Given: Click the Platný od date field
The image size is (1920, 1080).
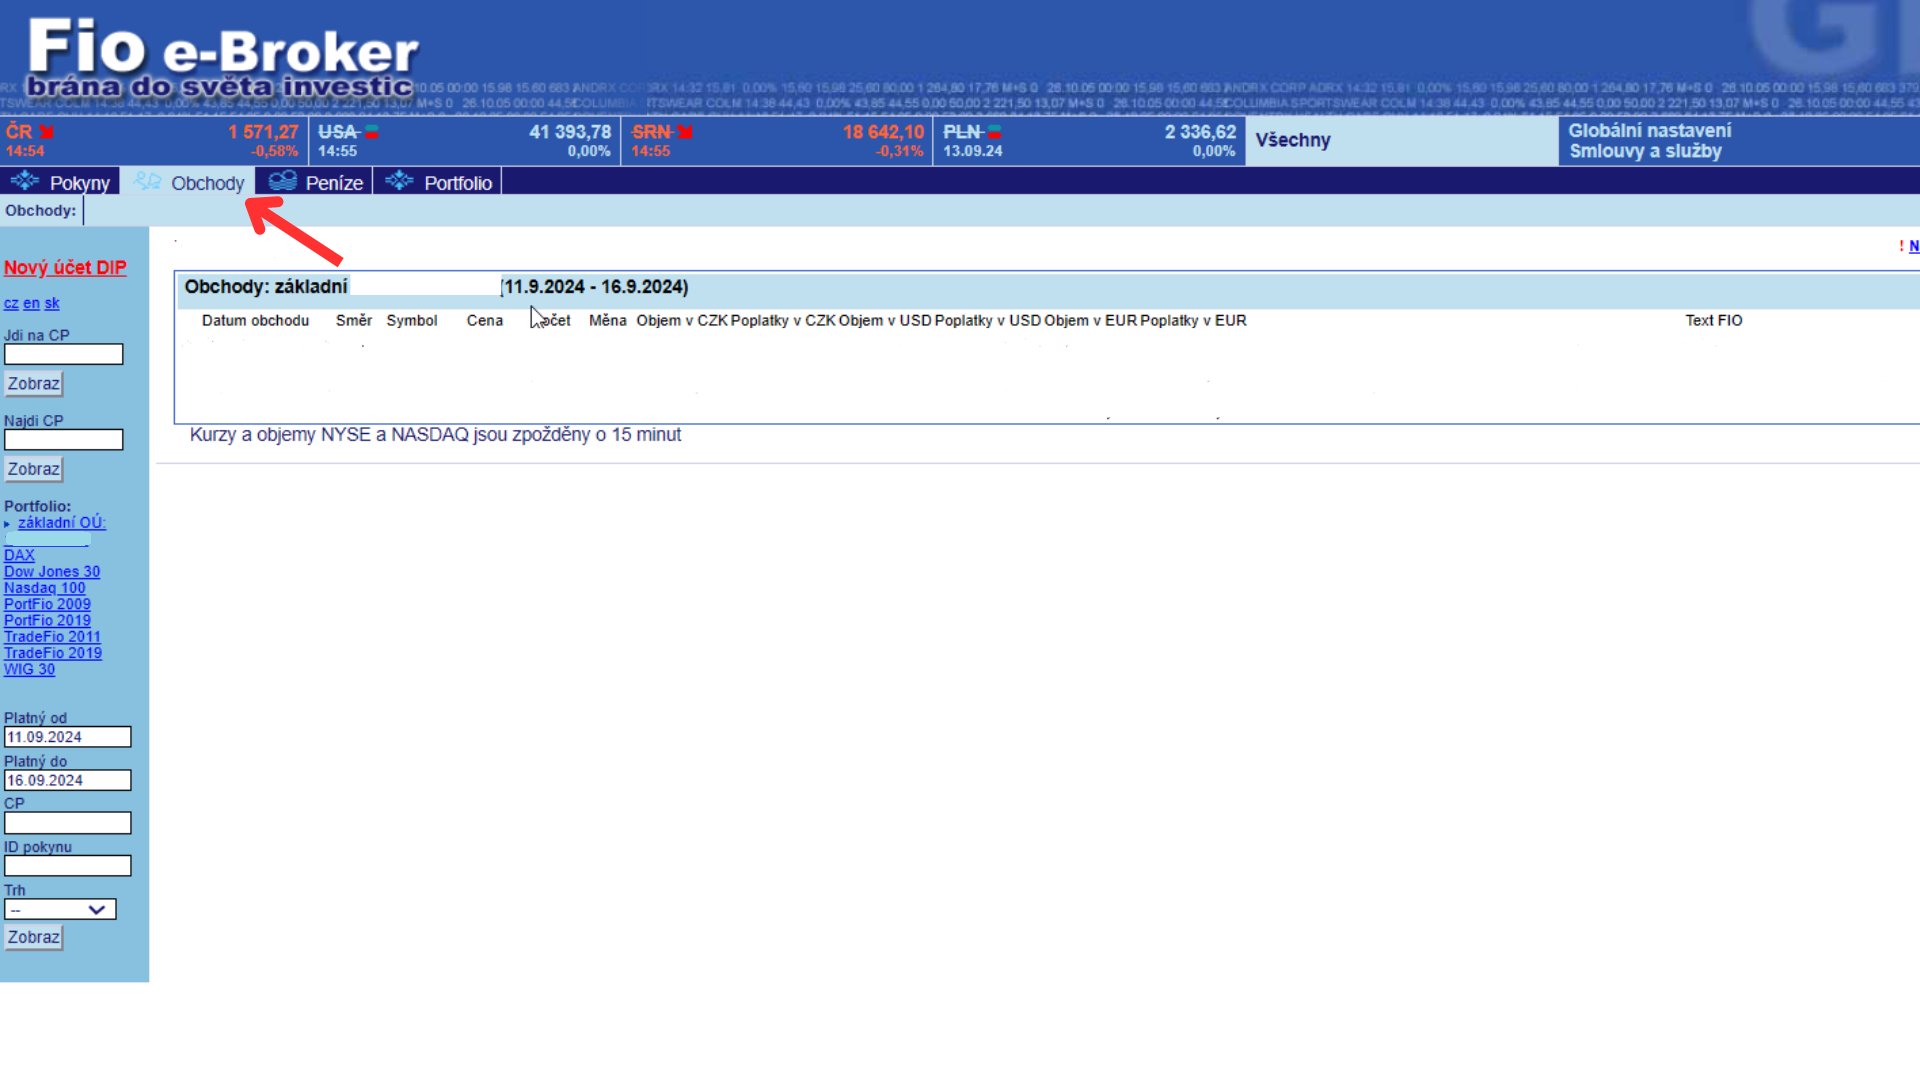Looking at the screenshot, I should [x=67, y=737].
